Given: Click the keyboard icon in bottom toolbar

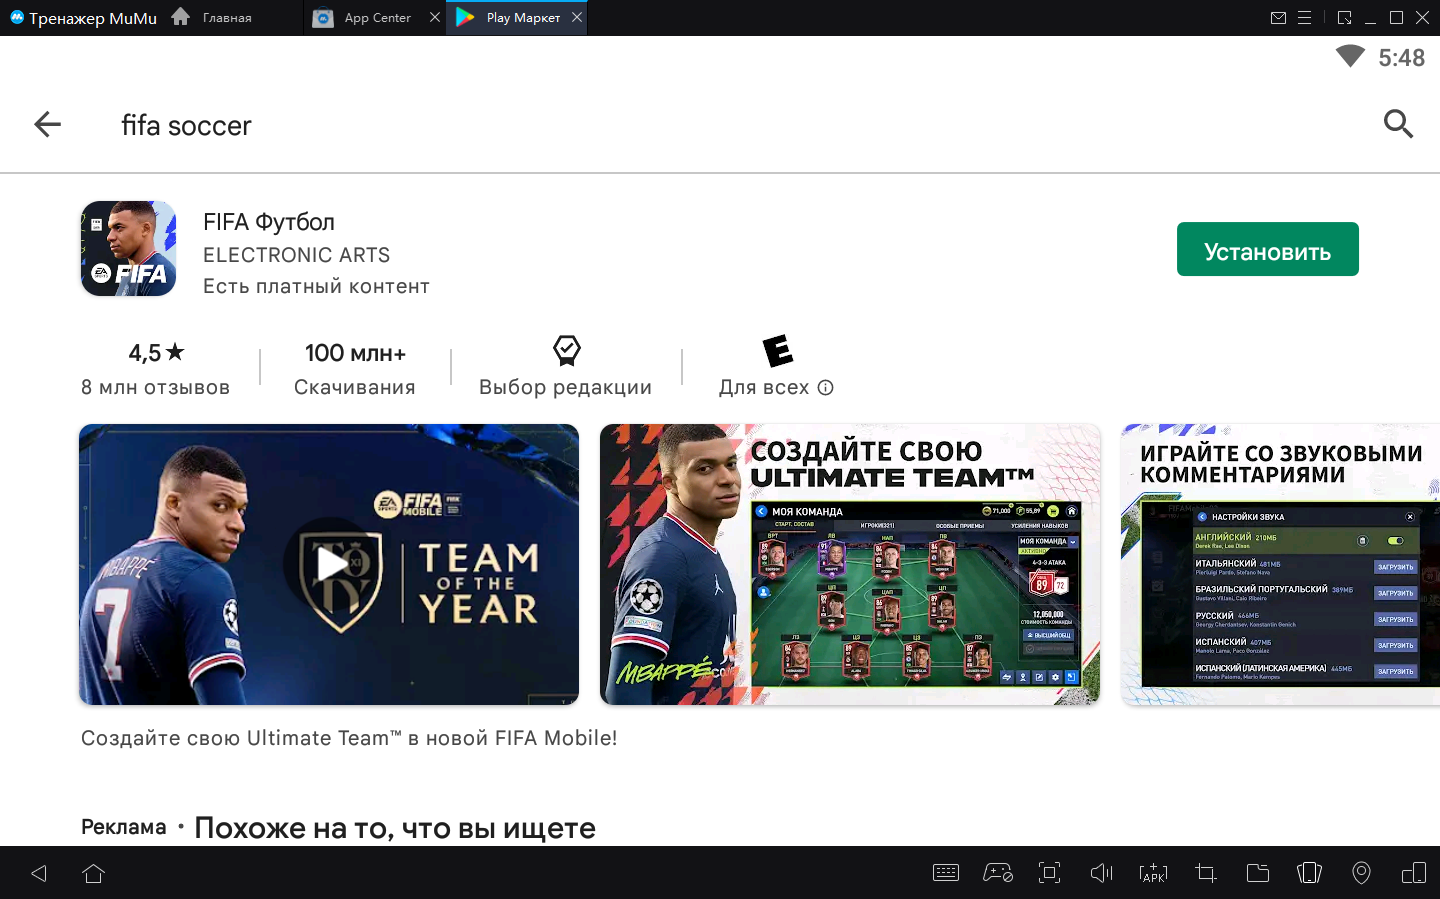Looking at the screenshot, I should (945, 873).
